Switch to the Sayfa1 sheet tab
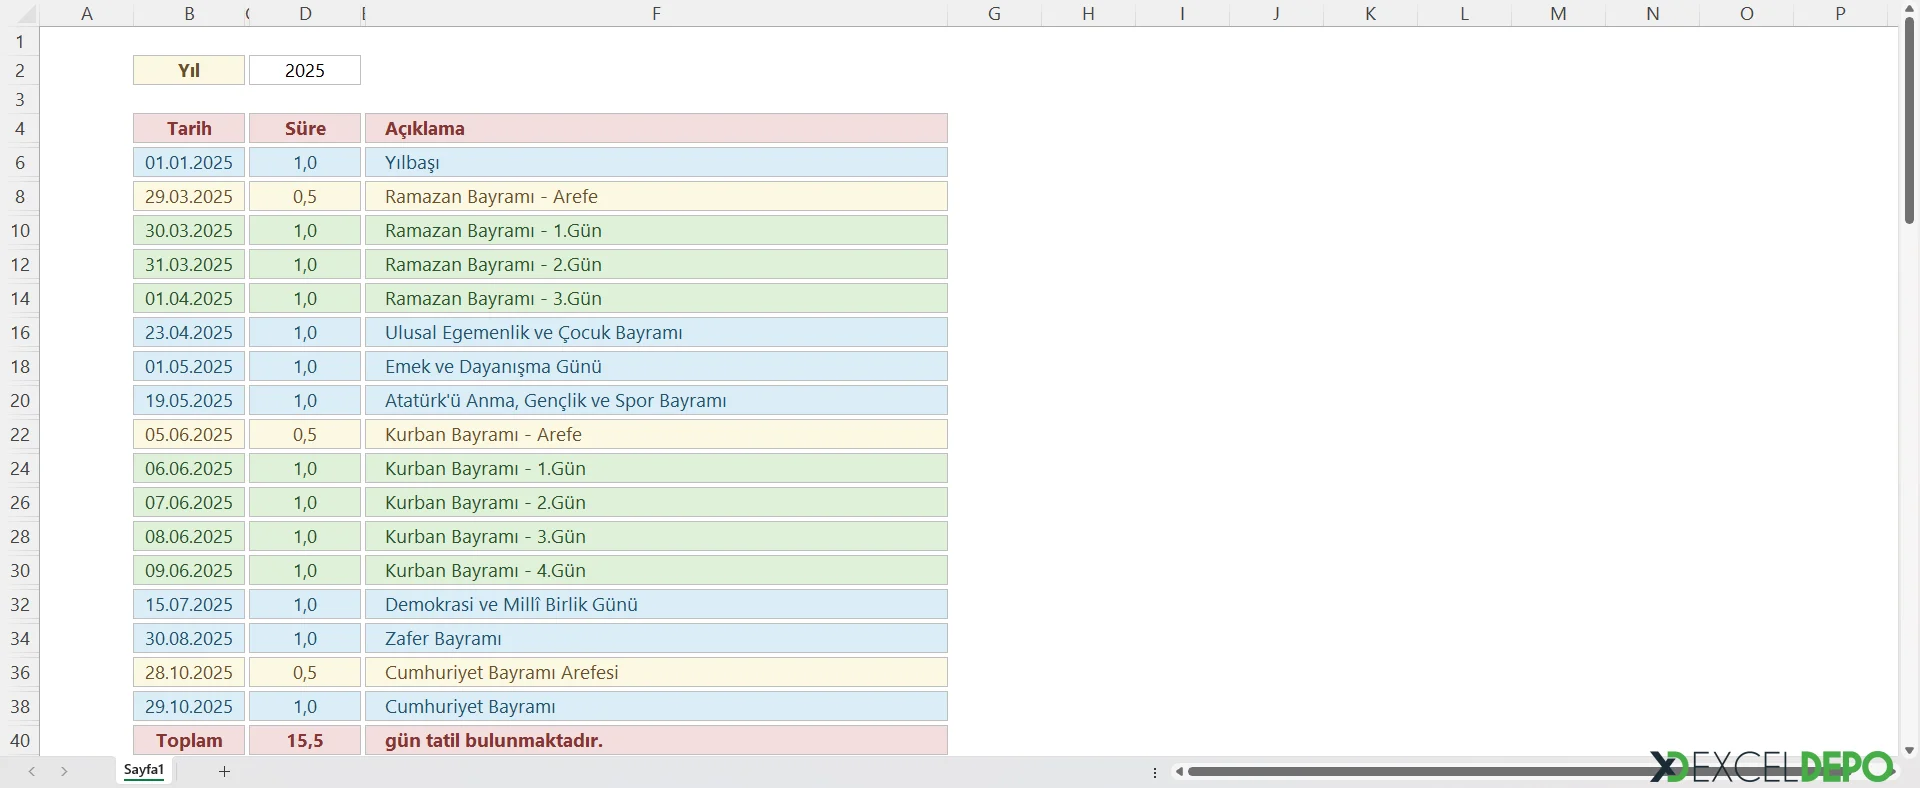Screen dimensions: 1920x788 [144, 770]
